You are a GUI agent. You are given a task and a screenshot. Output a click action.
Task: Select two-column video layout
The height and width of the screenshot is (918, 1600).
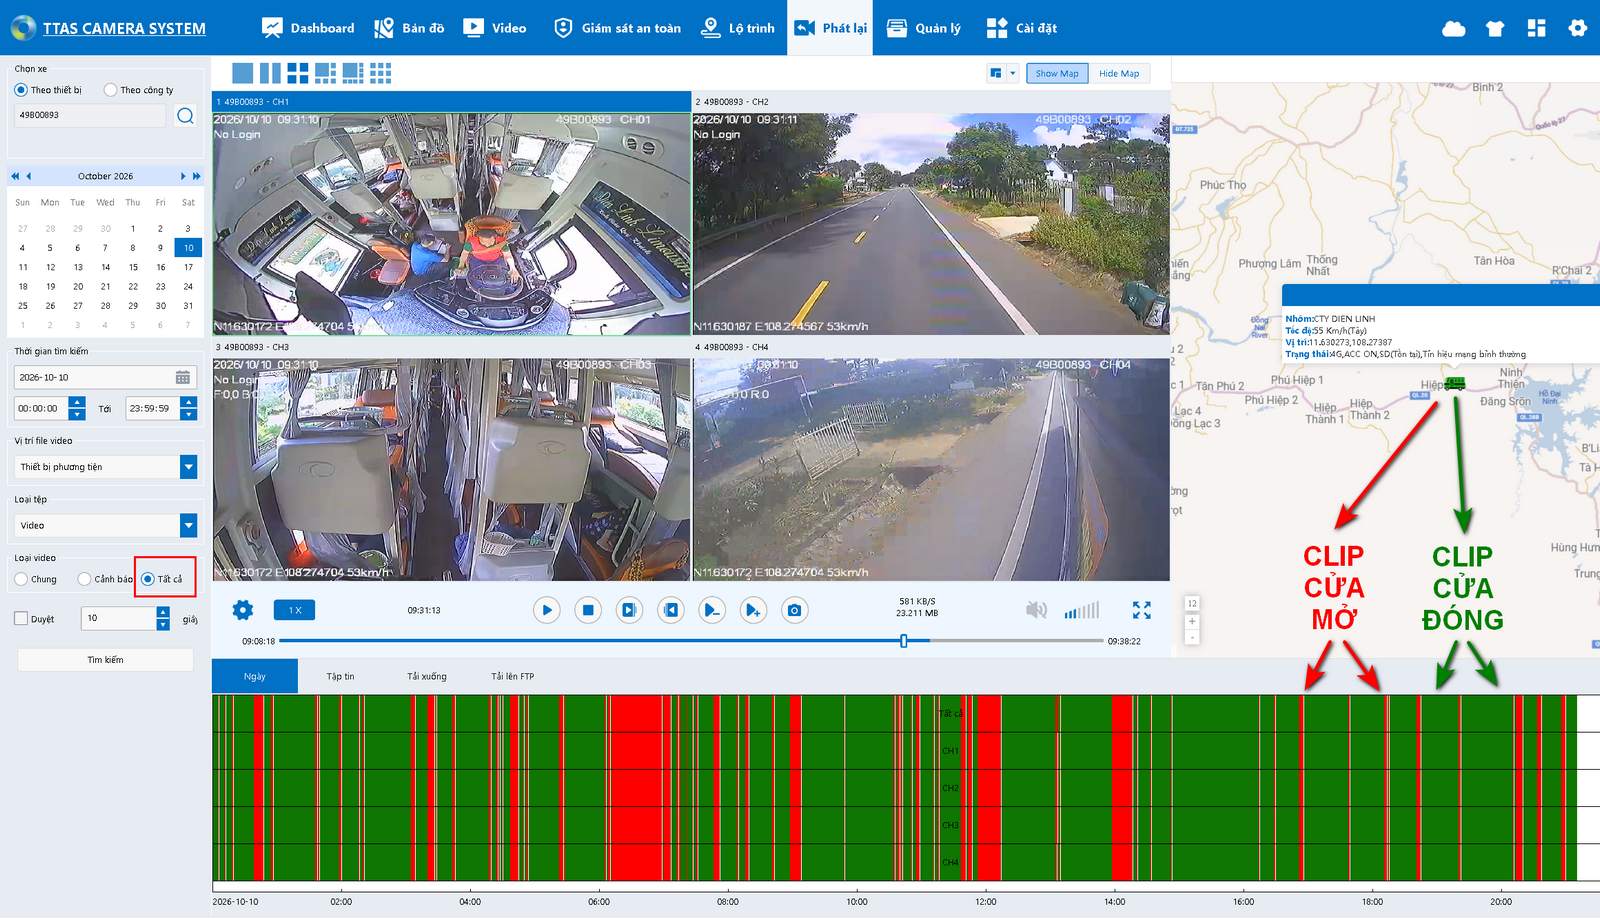point(270,73)
